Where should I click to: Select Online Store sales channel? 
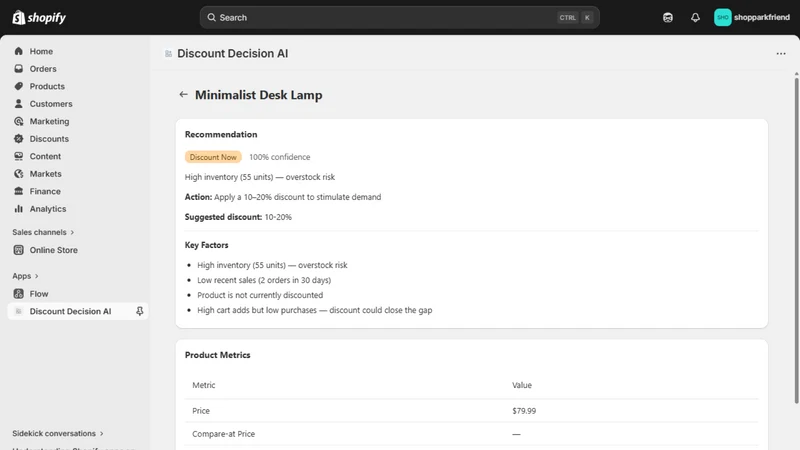(54, 250)
